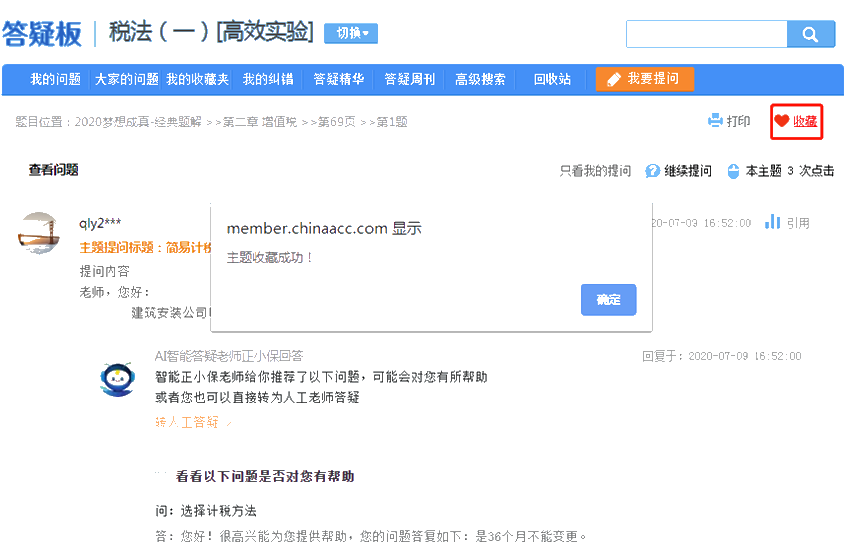Select 大家的问题 in navigation bar
Image resolution: width=845 pixels, height=550 pixels.
(127, 79)
